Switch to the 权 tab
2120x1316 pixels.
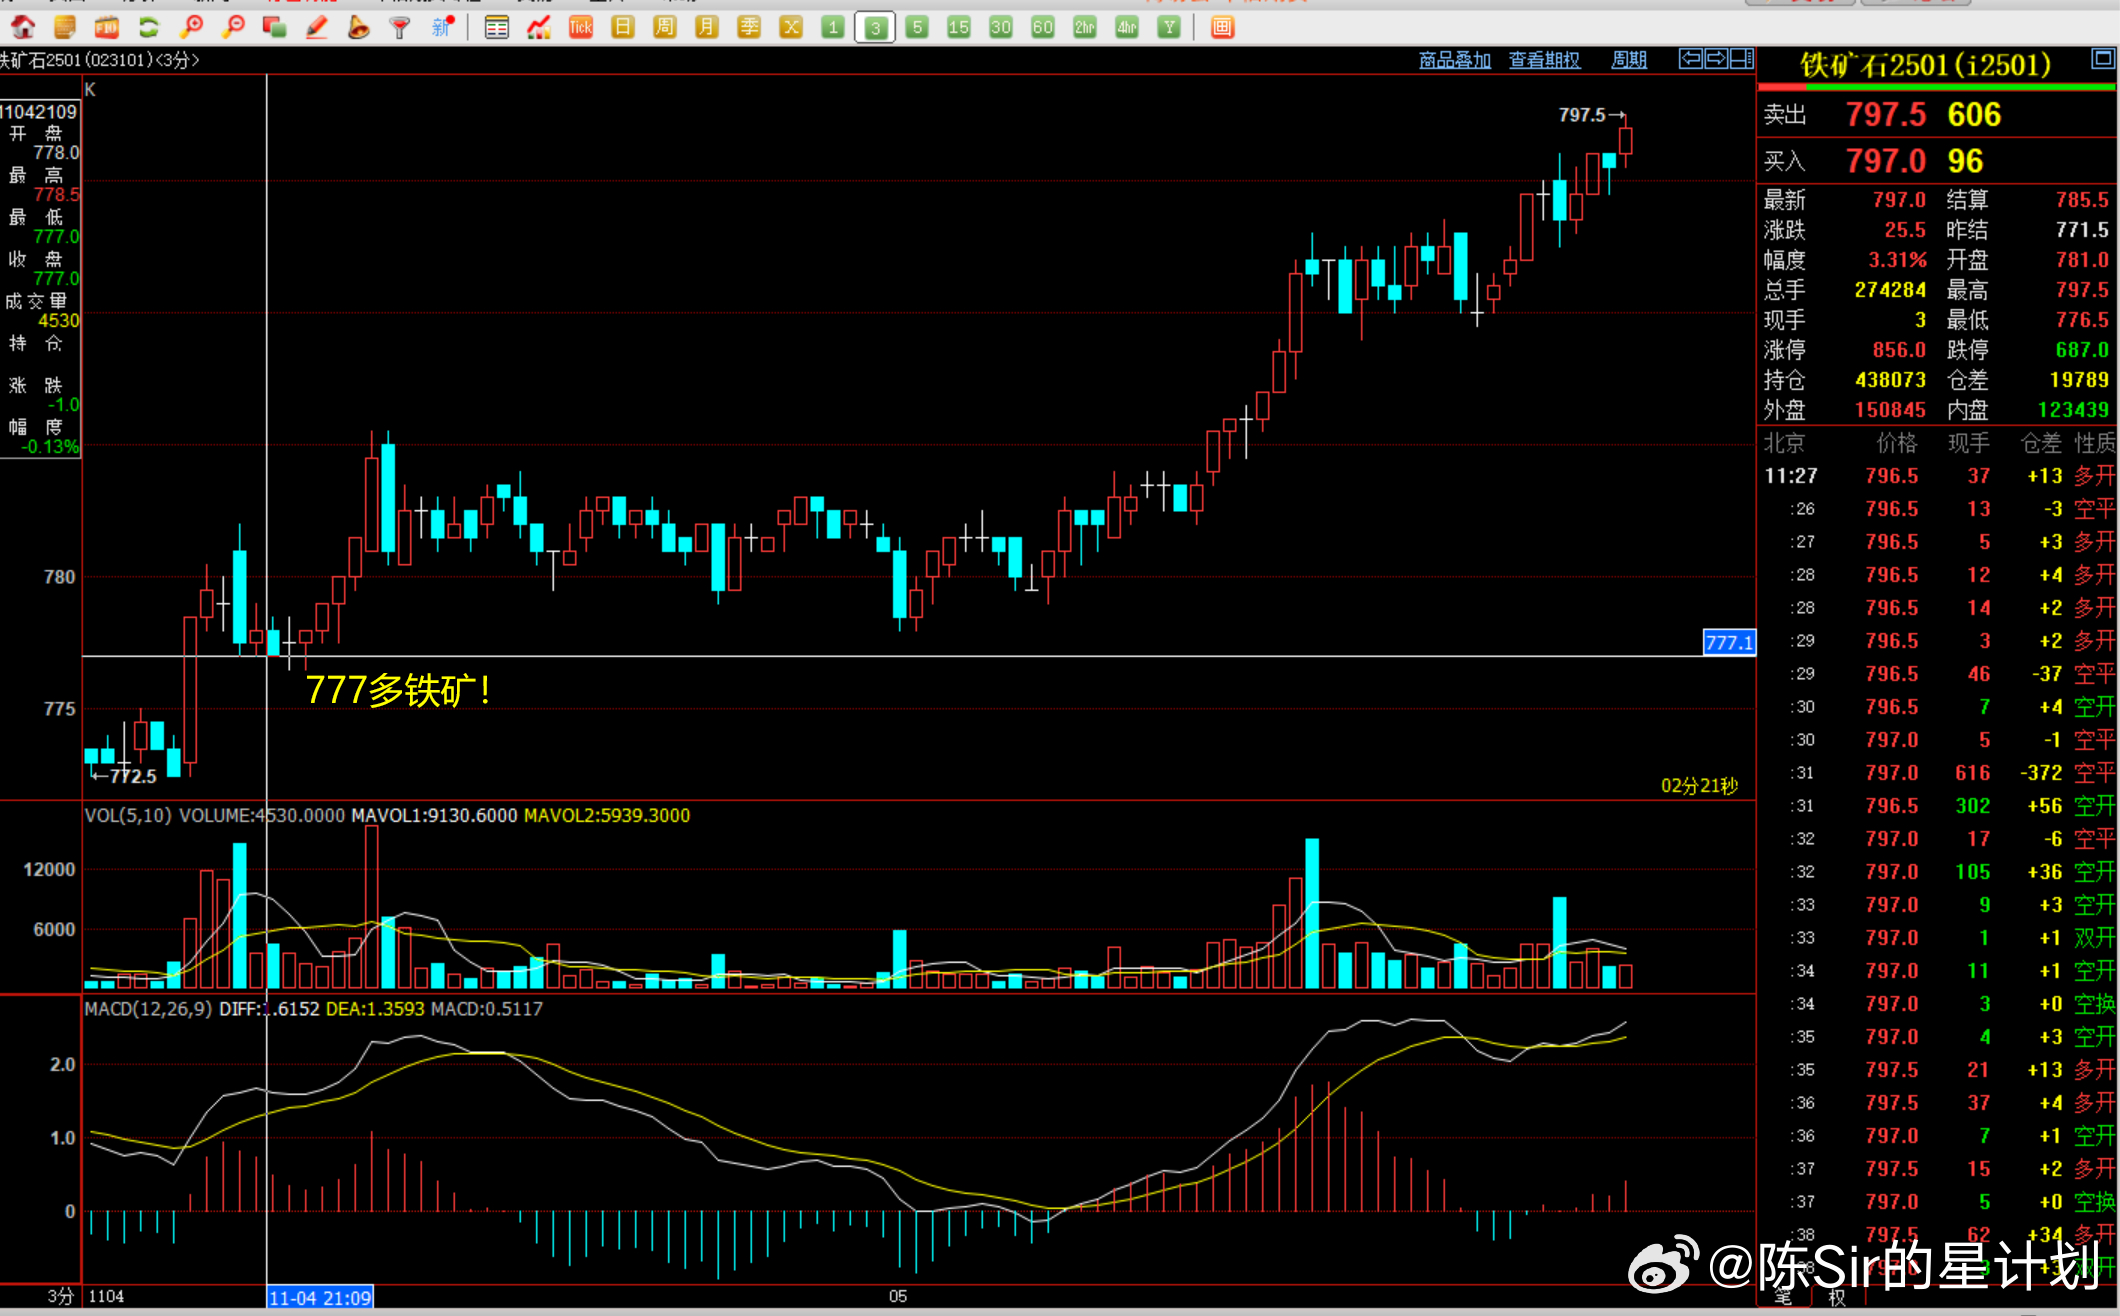click(x=1837, y=1297)
